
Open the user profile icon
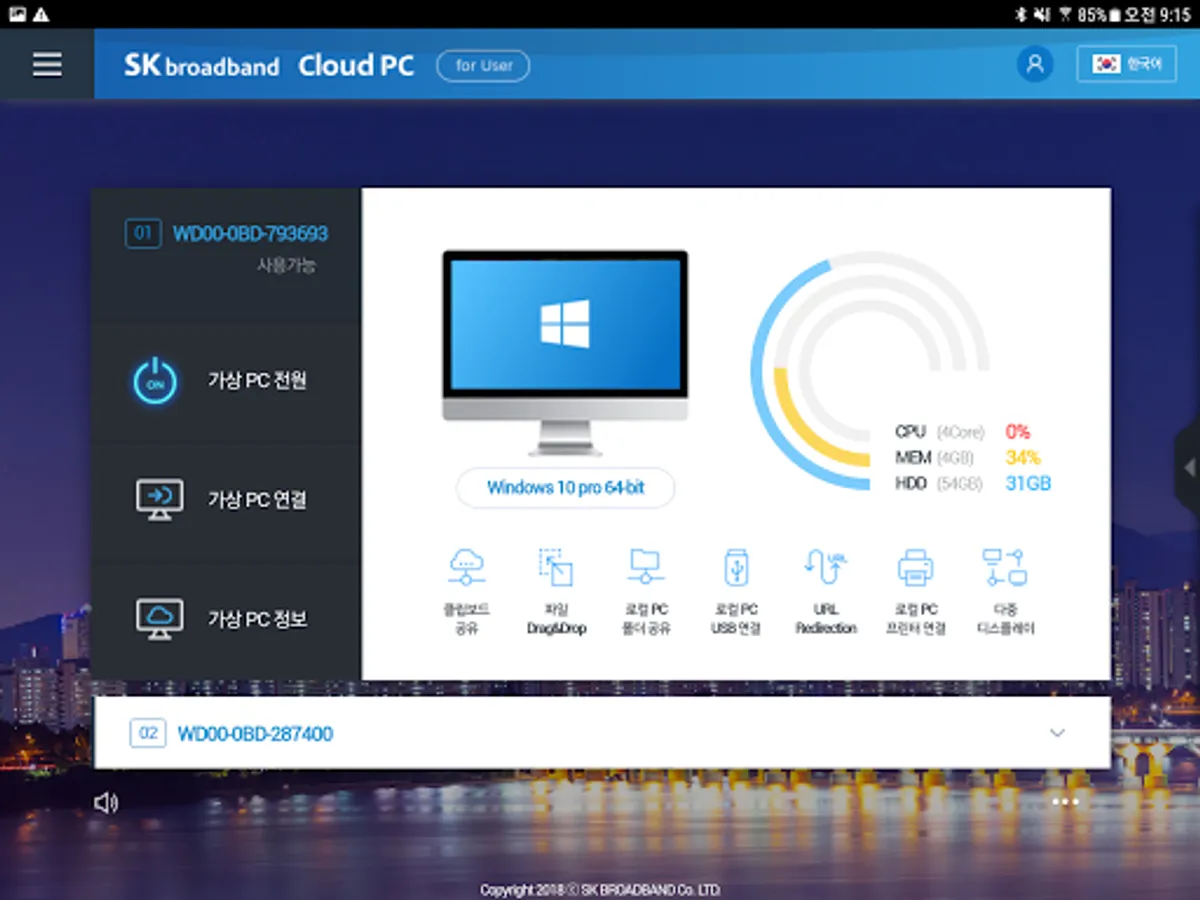(x=1035, y=64)
